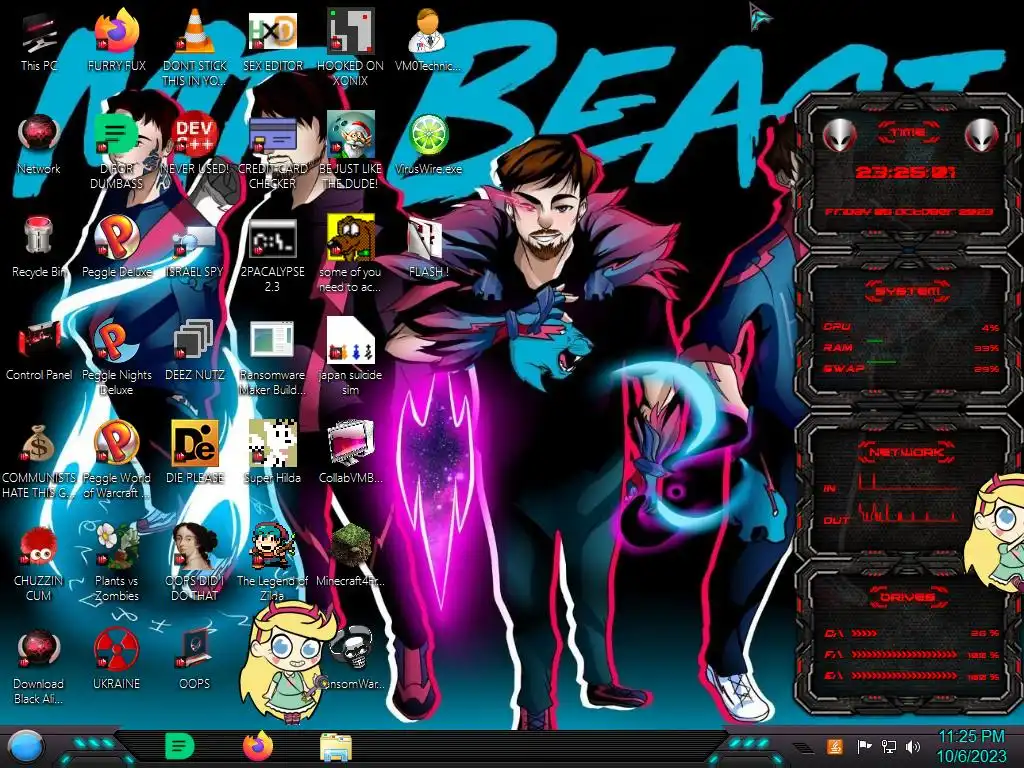Click the DRIVES header in gadget

908,597
